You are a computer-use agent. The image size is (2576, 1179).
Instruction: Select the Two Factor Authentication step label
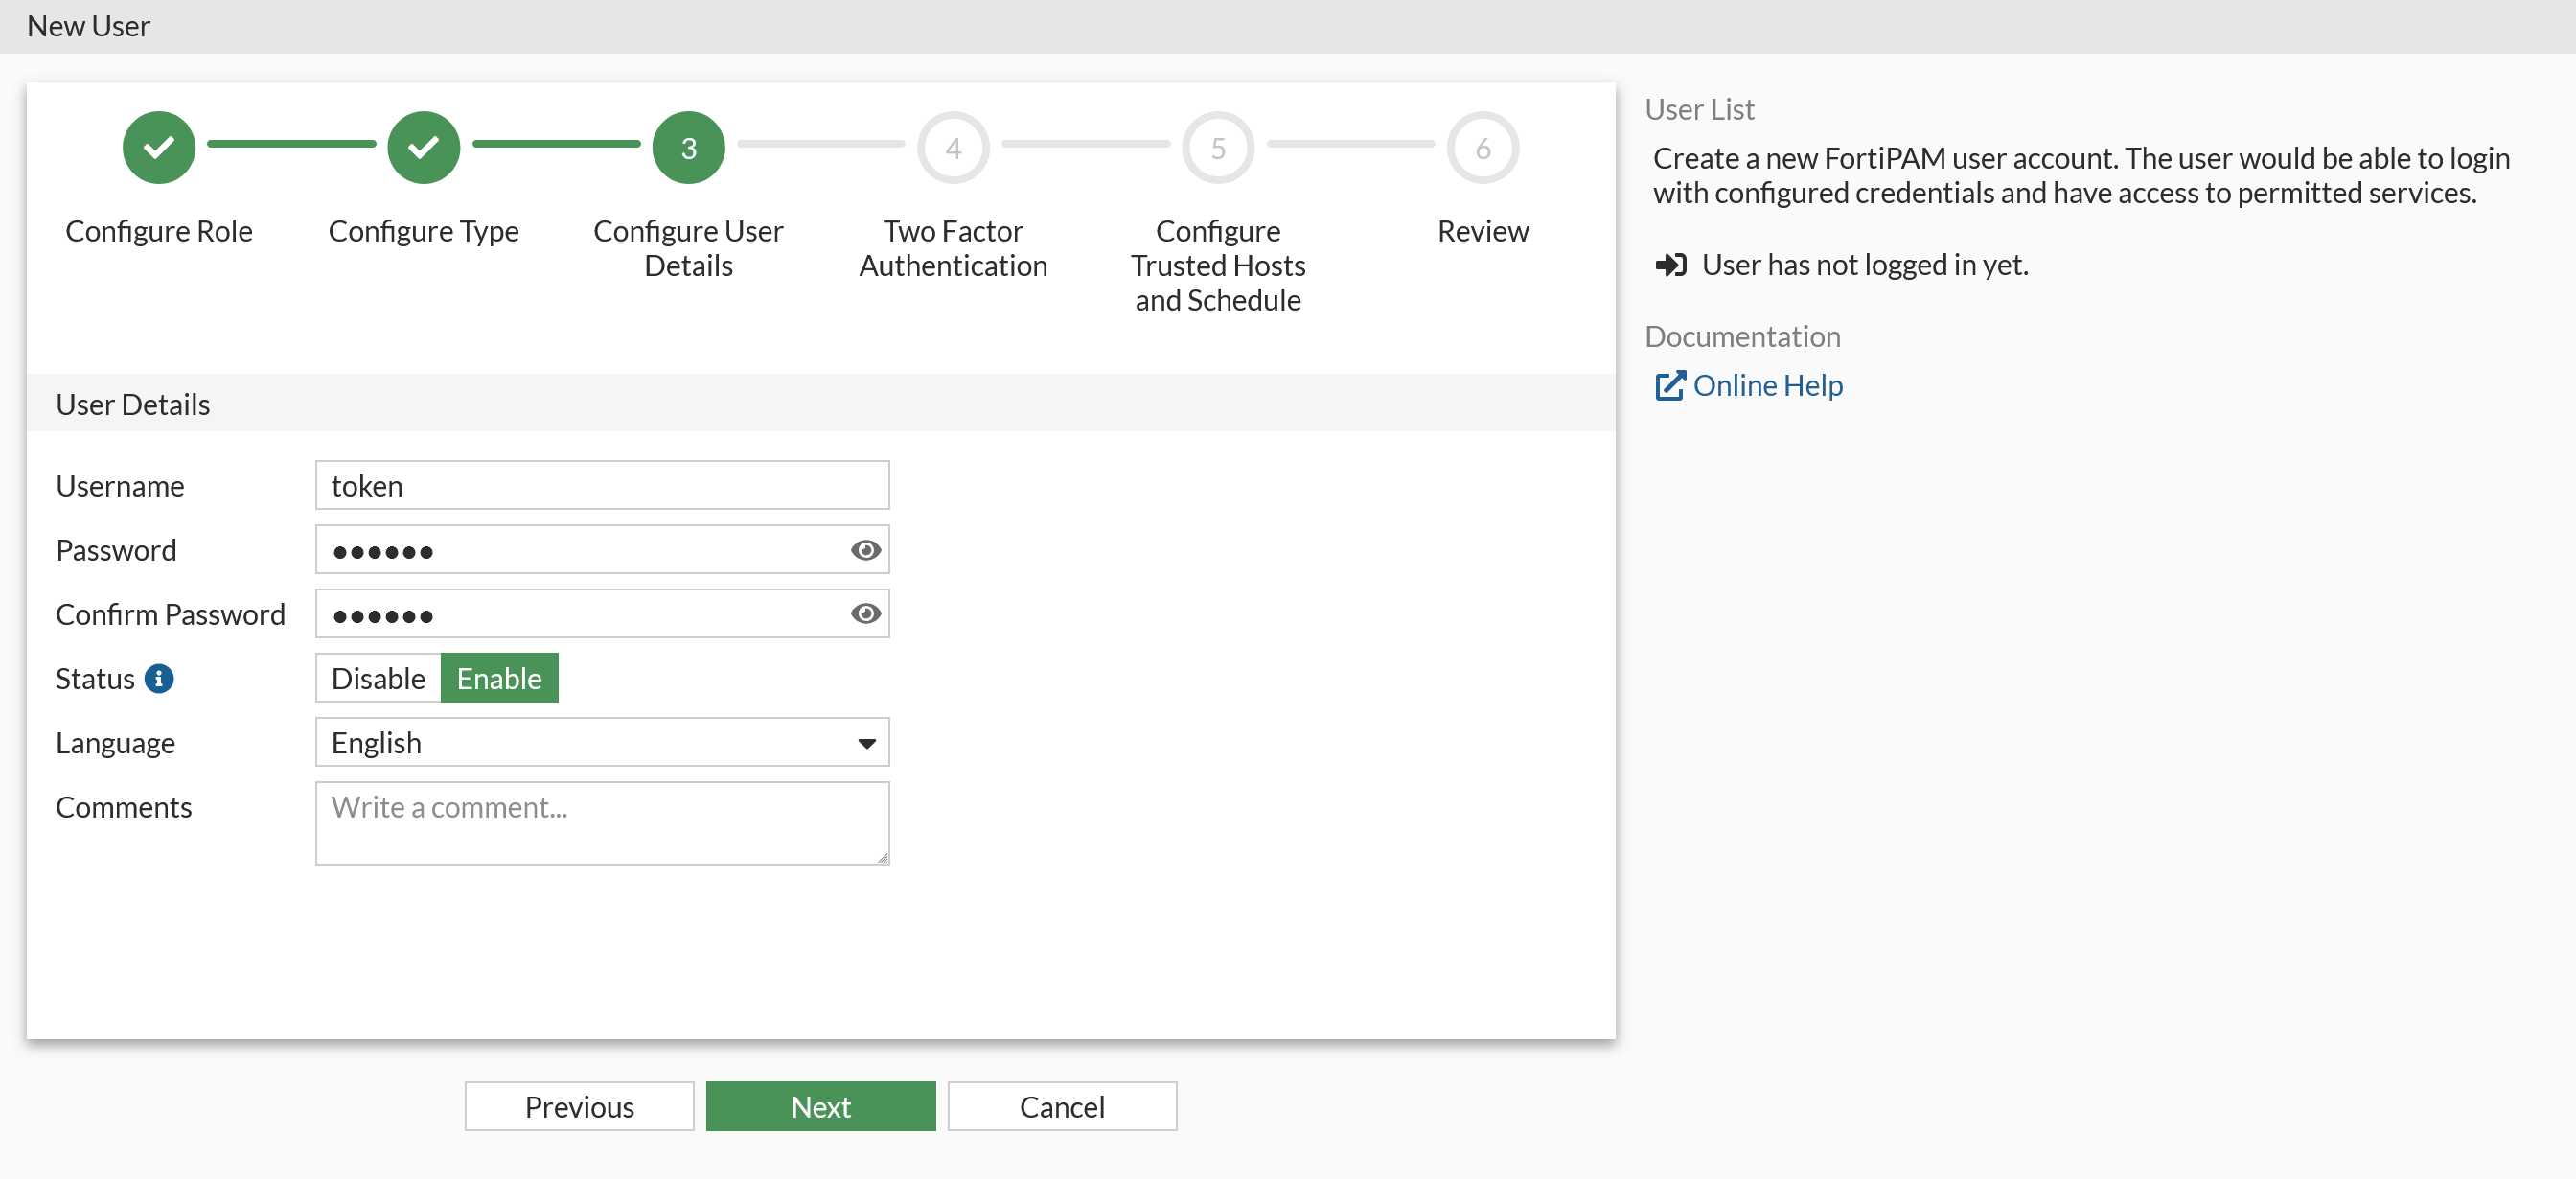[x=952, y=248]
